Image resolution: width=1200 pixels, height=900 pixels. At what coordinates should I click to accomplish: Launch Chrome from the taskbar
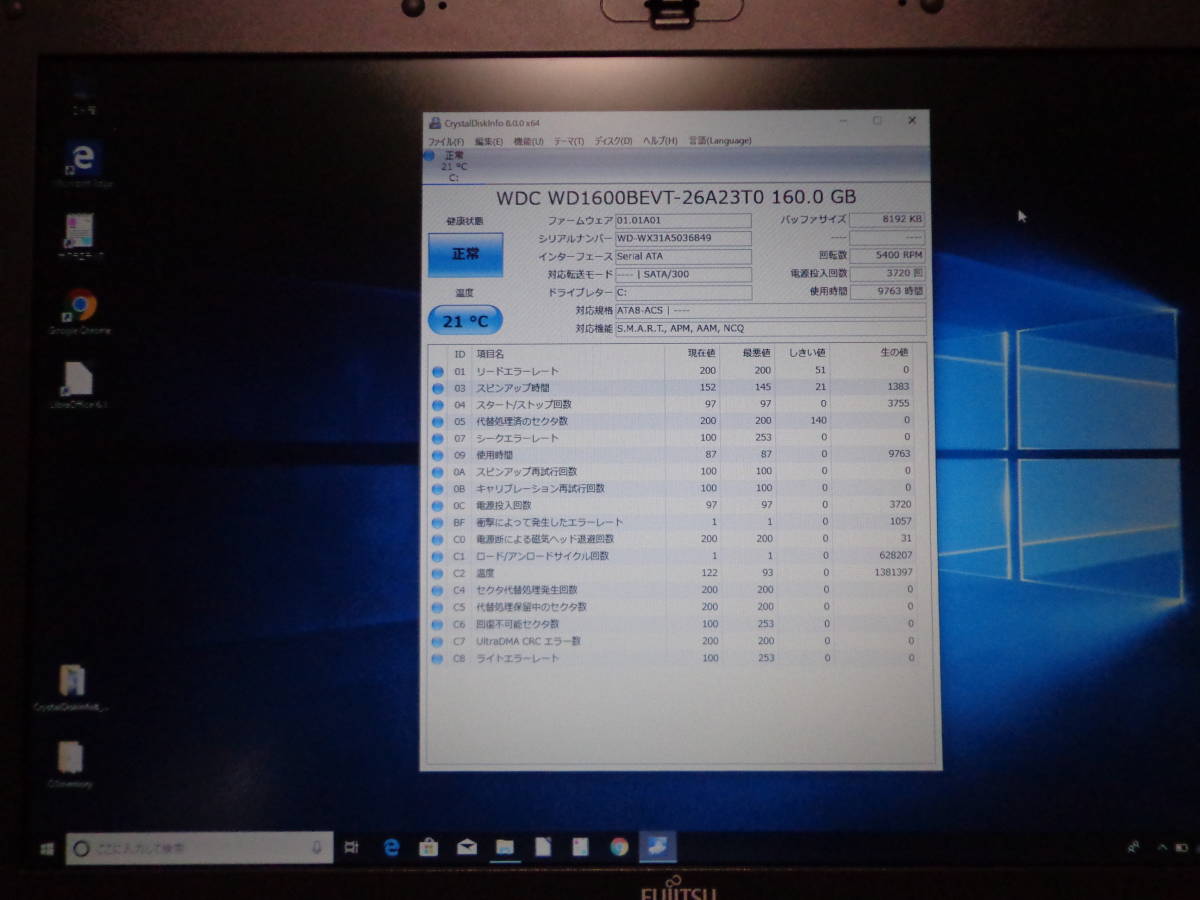619,847
